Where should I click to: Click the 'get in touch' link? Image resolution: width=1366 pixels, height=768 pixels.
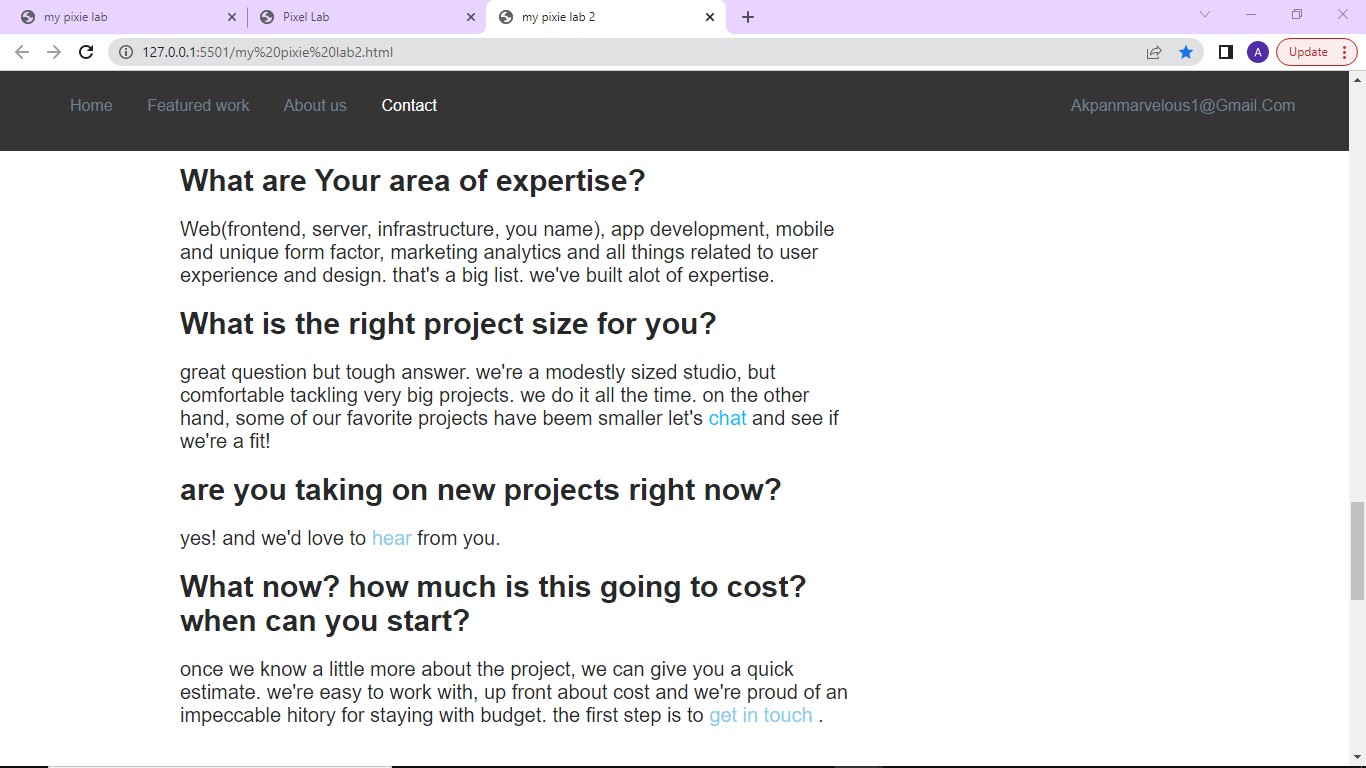(760, 715)
